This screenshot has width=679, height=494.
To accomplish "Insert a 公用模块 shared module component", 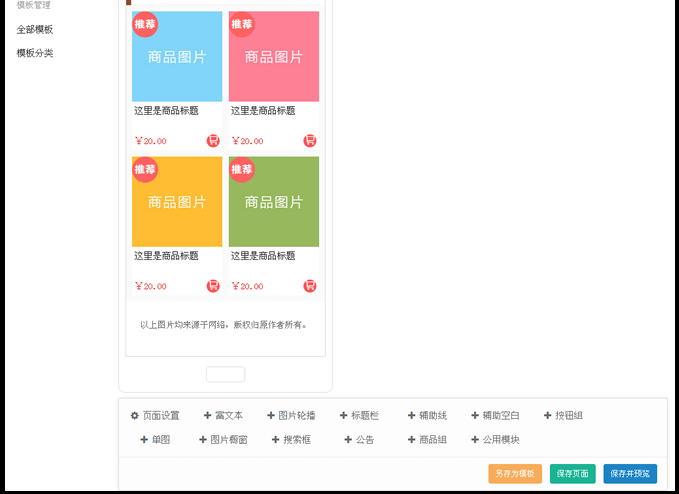I will point(495,439).
